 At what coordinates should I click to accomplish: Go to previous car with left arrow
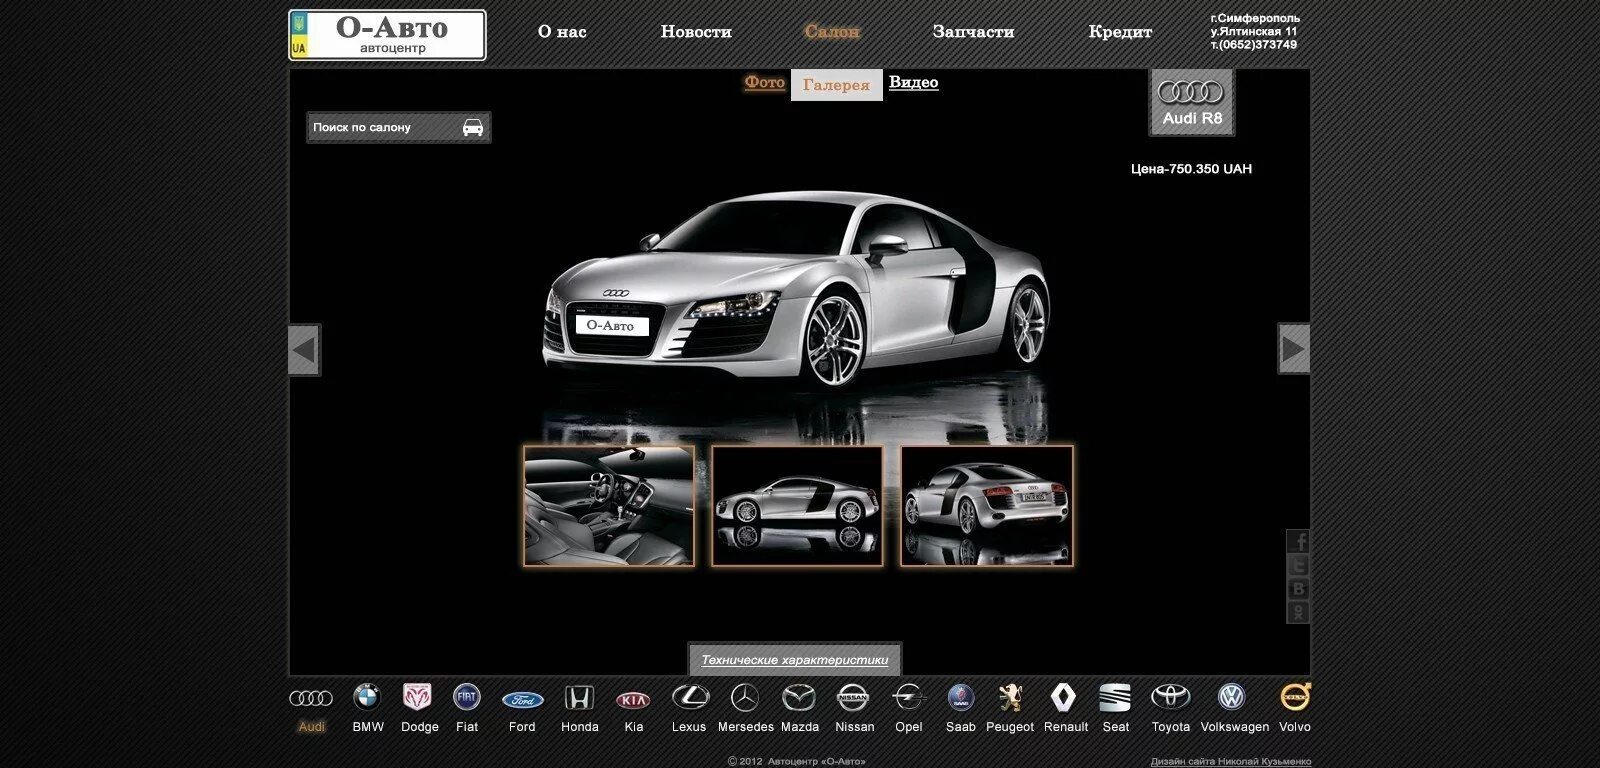point(304,350)
